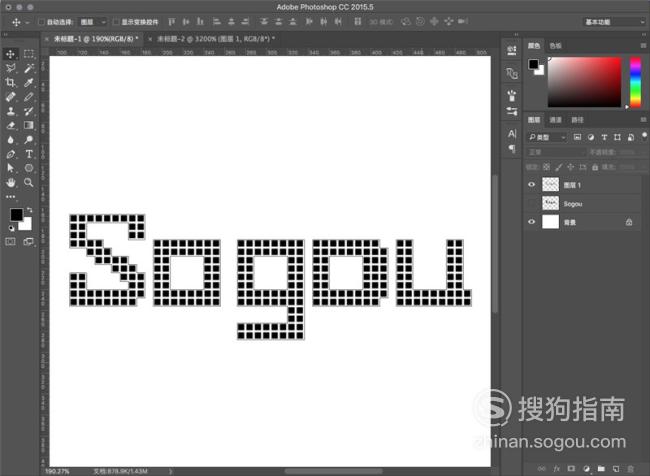
Task: Click foreground swatch in Color panel
Action: click(x=533, y=64)
